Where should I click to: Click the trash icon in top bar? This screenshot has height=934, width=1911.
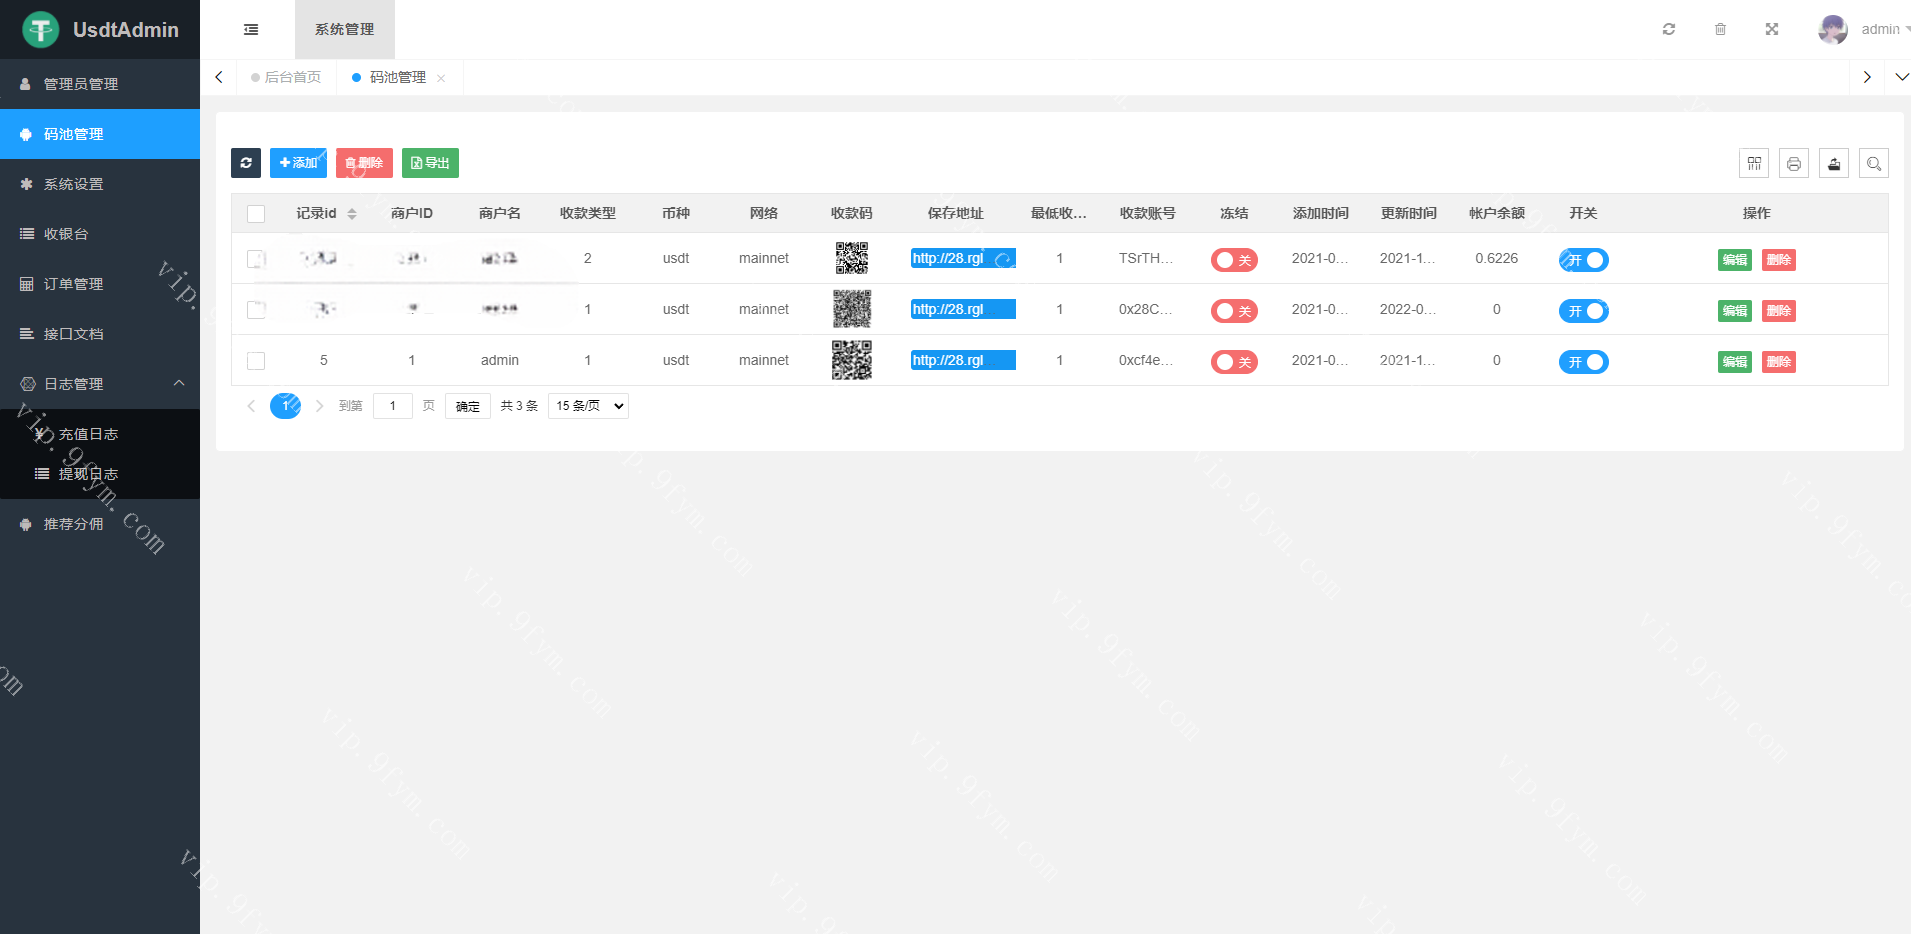1720,29
